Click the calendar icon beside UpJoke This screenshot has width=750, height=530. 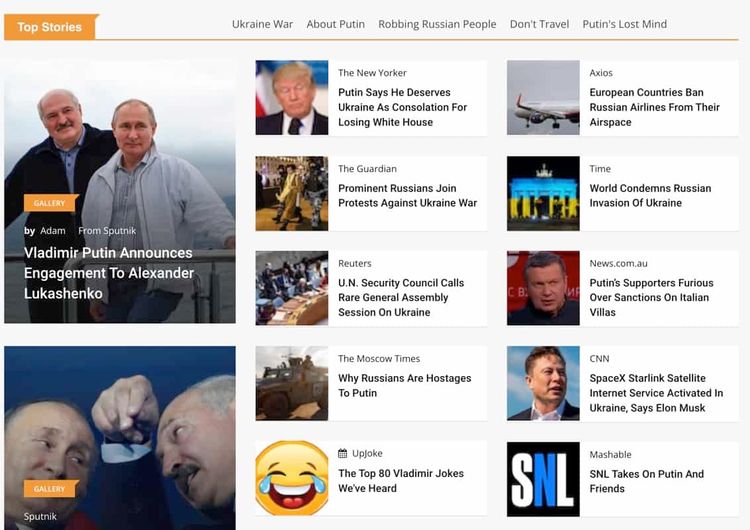pos(342,453)
